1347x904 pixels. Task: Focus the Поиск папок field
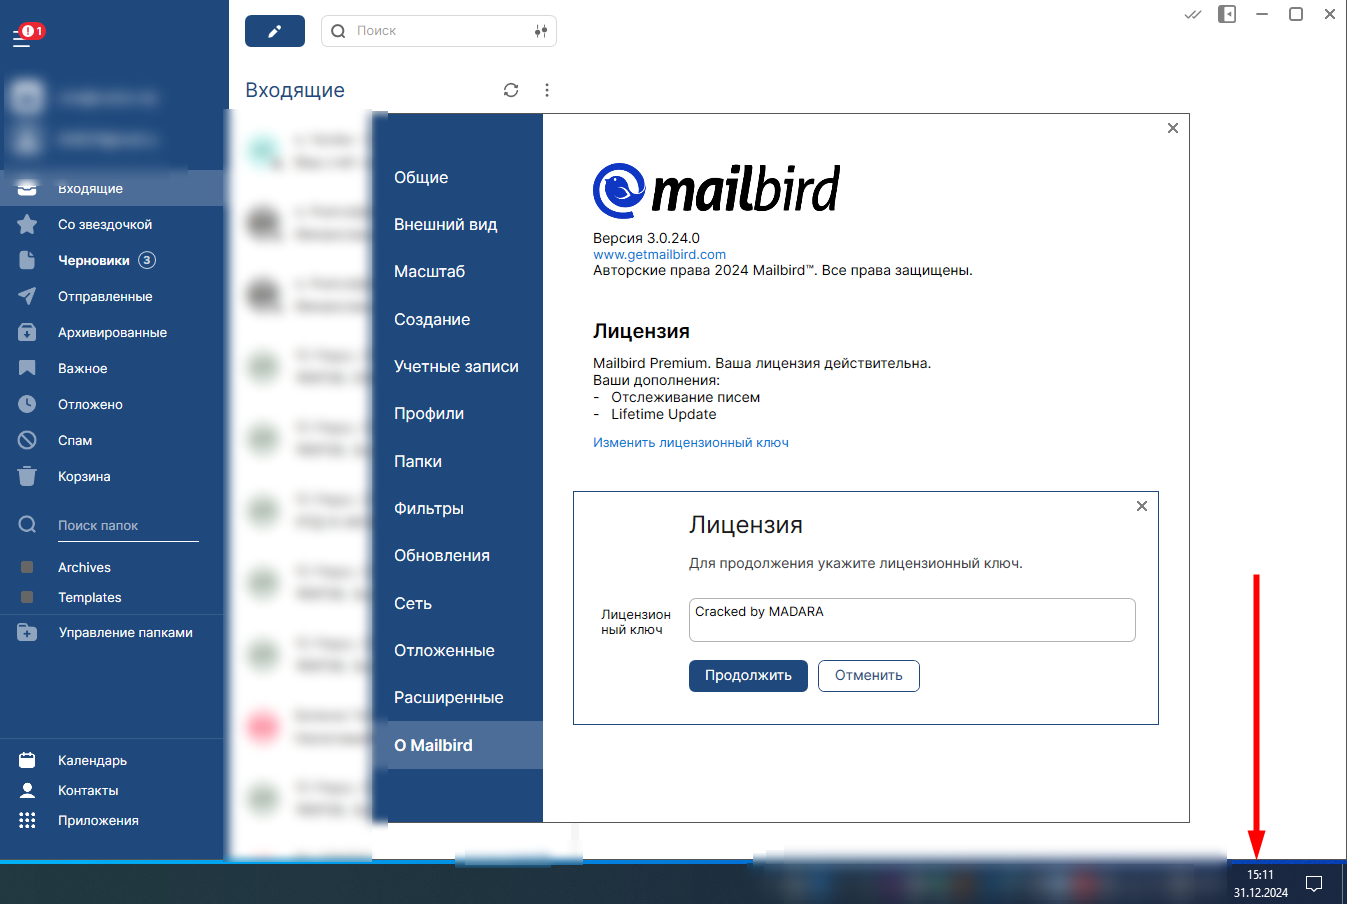[x=128, y=525]
